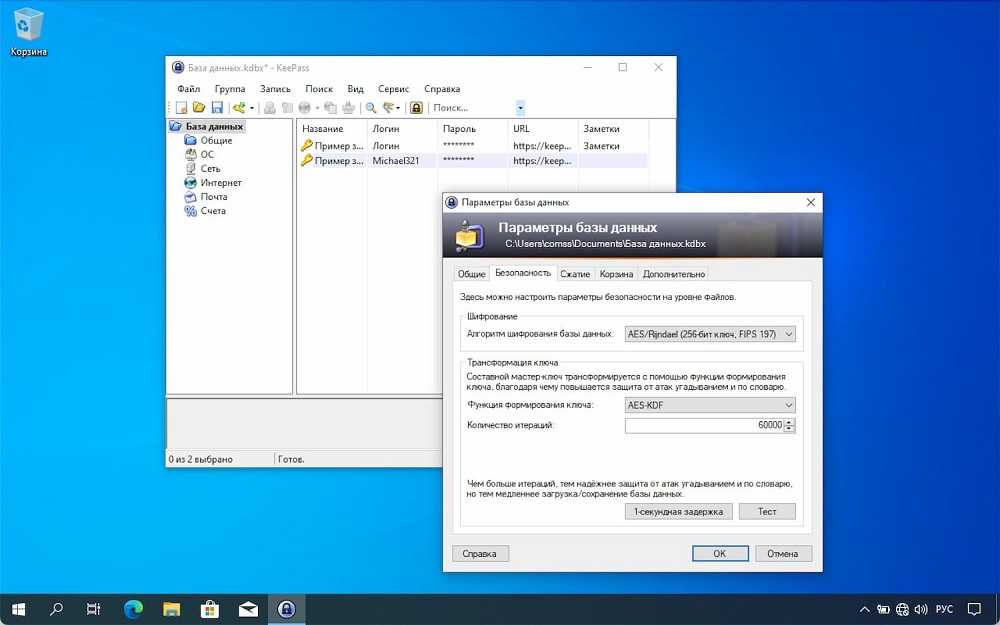
Task: Open KeePass from the Windows taskbar
Action: [286, 608]
